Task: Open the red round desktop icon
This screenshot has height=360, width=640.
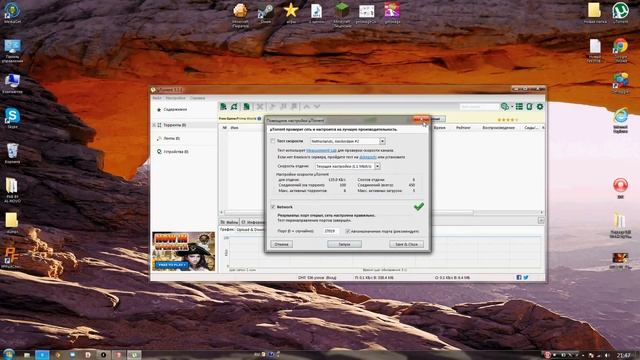Action: tap(620, 188)
